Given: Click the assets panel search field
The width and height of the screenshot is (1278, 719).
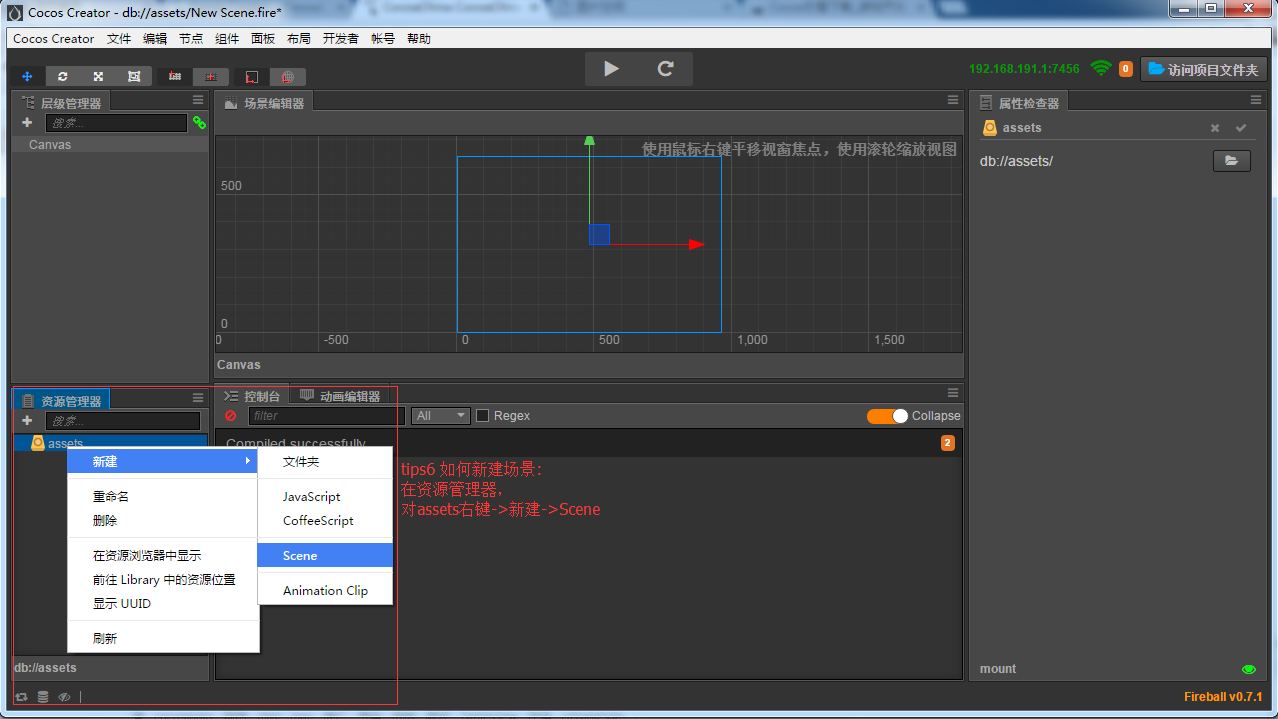Looking at the screenshot, I should coord(123,421).
